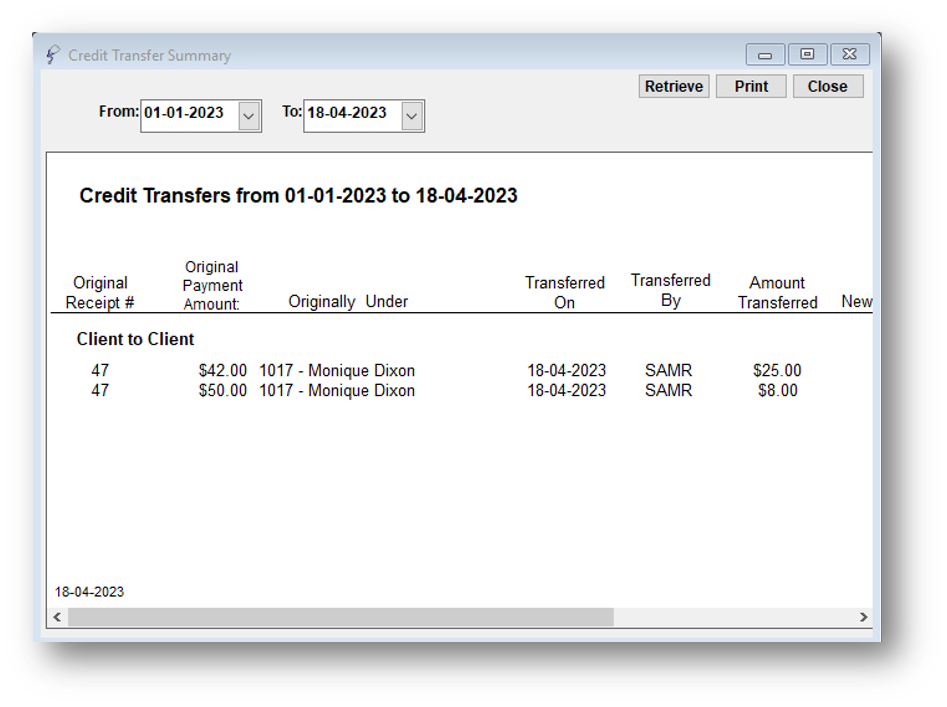The height and width of the screenshot is (707, 947).
Task: Click the 'Transferred By' column header
Action: click(x=670, y=290)
